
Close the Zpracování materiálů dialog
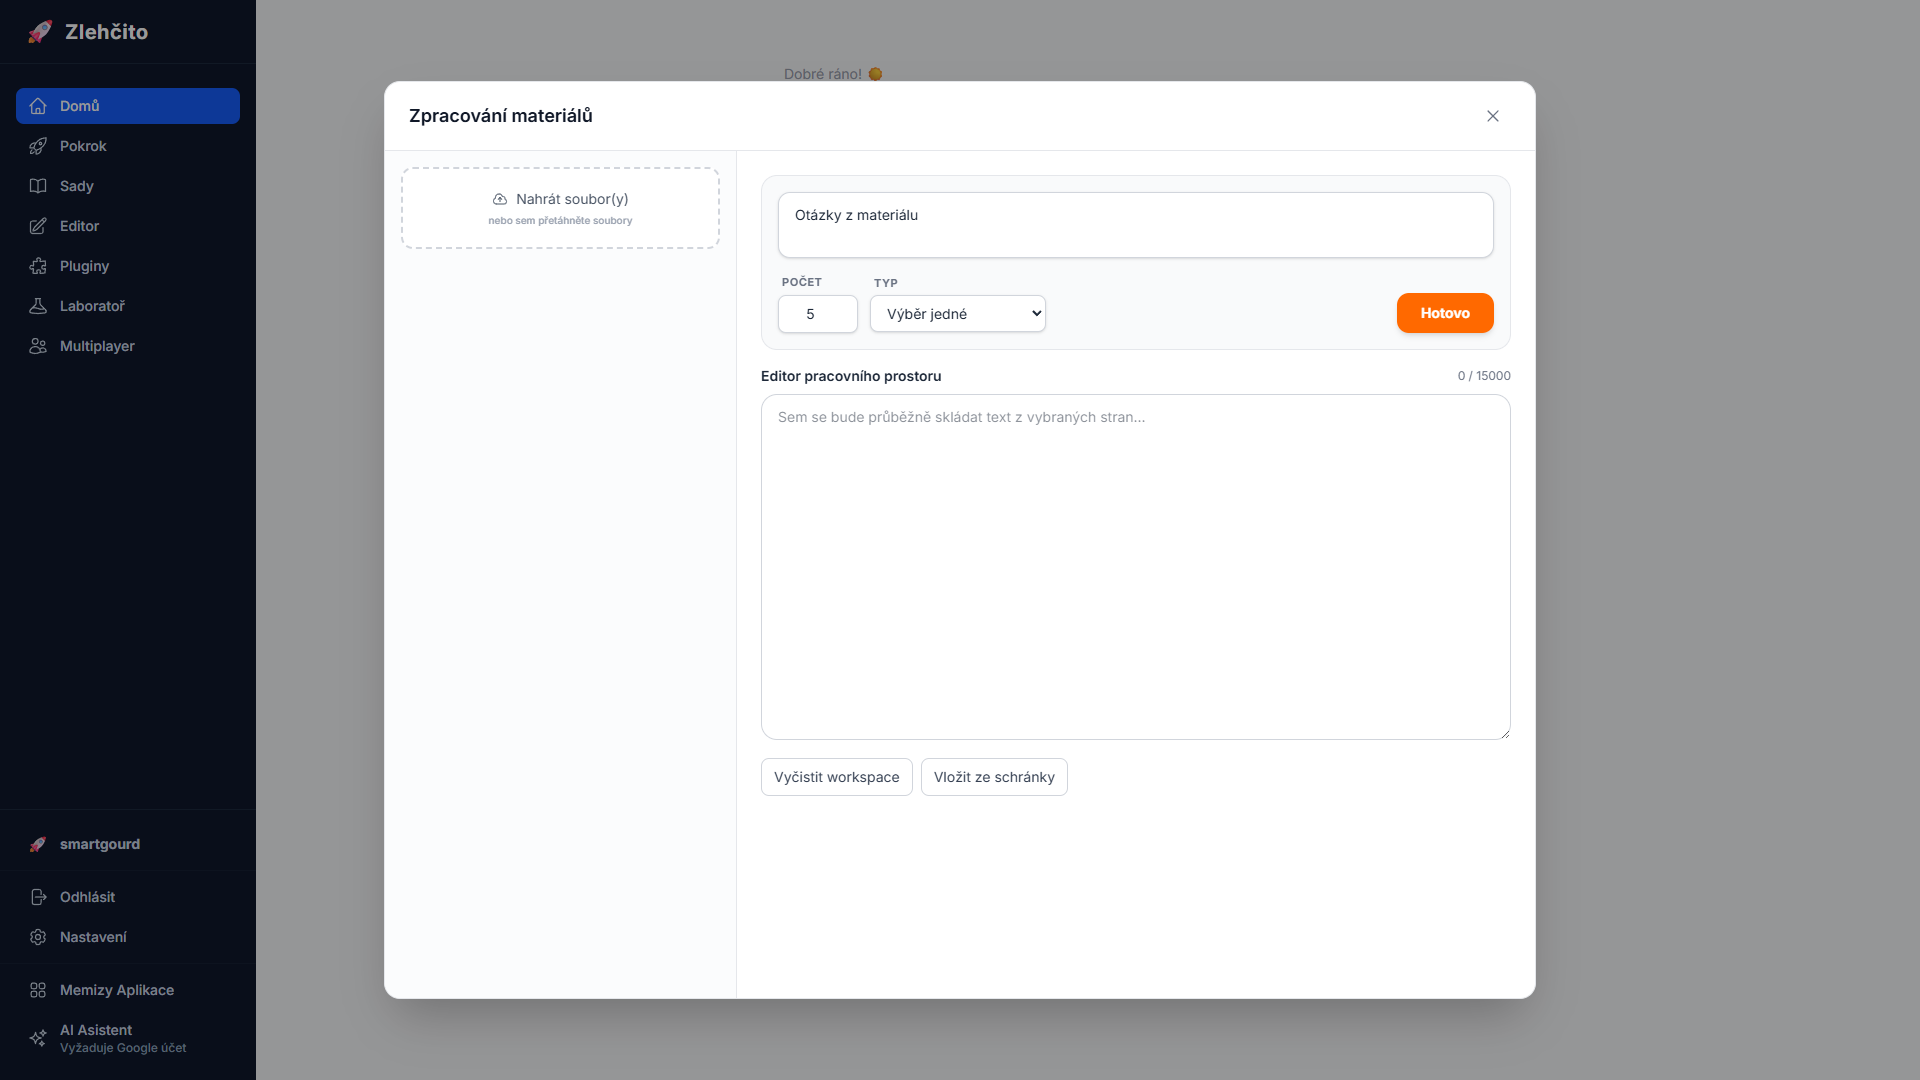[x=1493, y=116]
